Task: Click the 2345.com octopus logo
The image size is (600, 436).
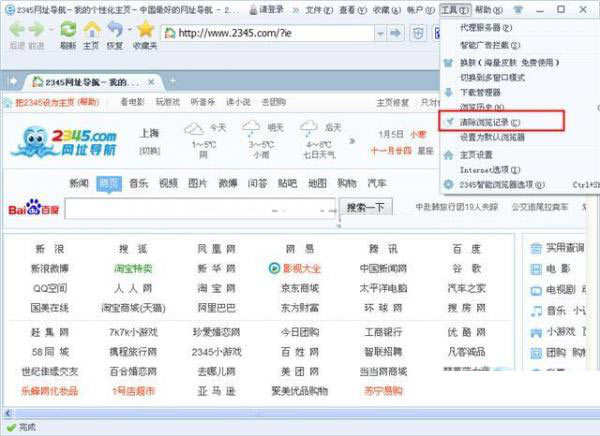Action: 64,142
